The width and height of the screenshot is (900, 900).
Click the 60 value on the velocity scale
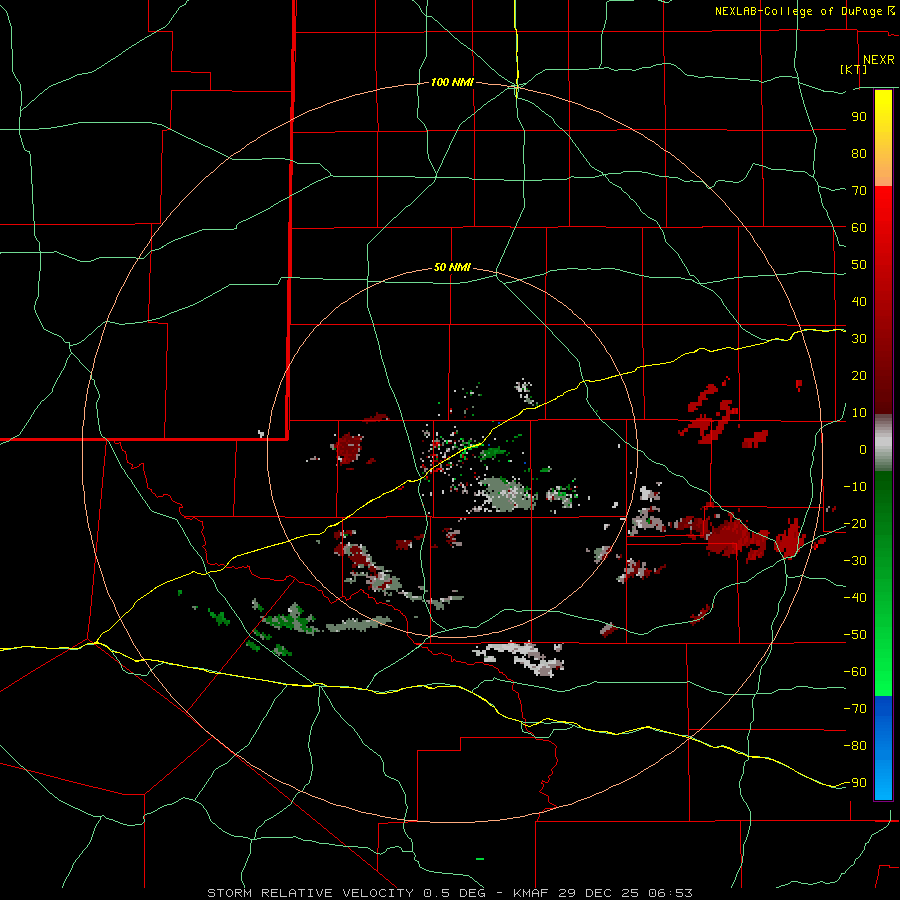click(x=859, y=228)
